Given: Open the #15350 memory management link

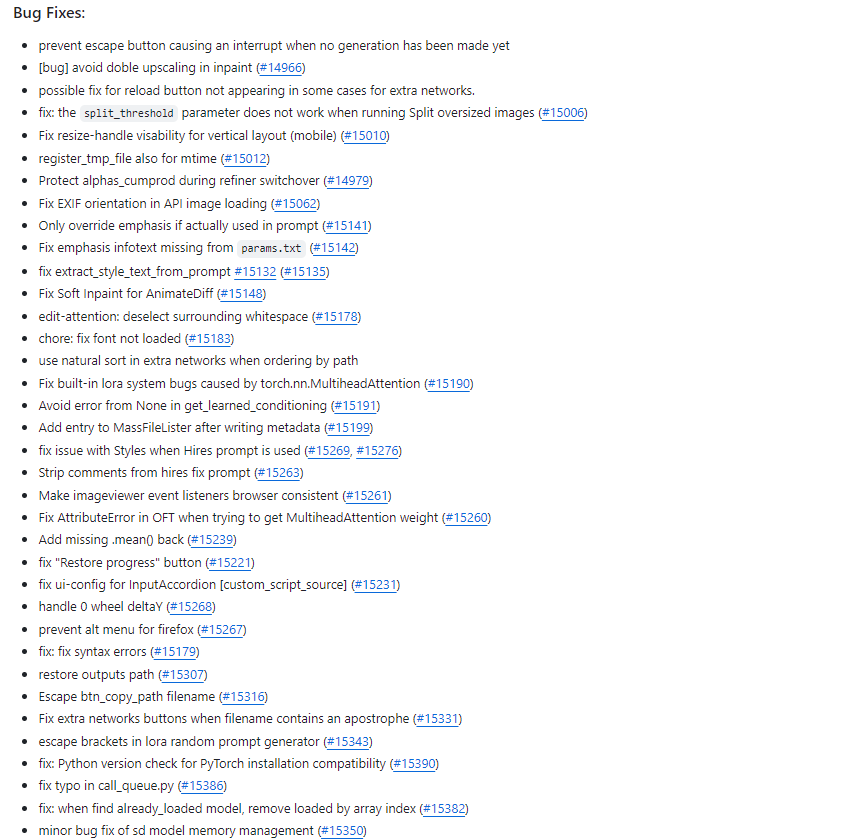Looking at the screenshot, I should 343,831.
